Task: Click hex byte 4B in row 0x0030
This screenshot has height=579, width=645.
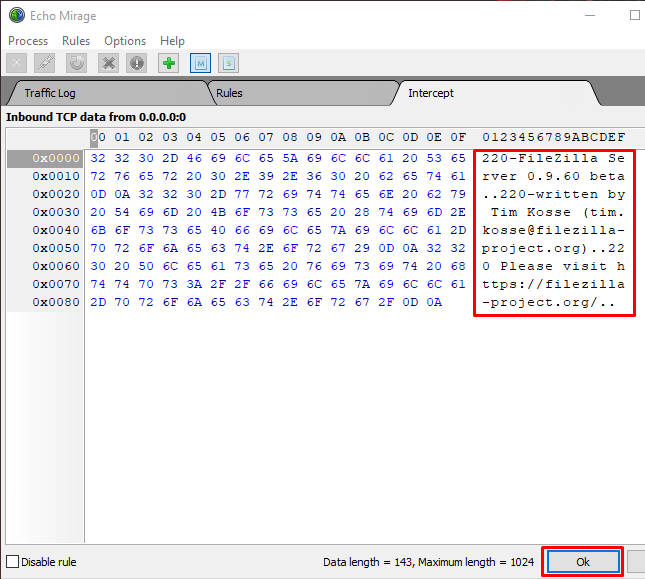Action: [x=218, y=212]
